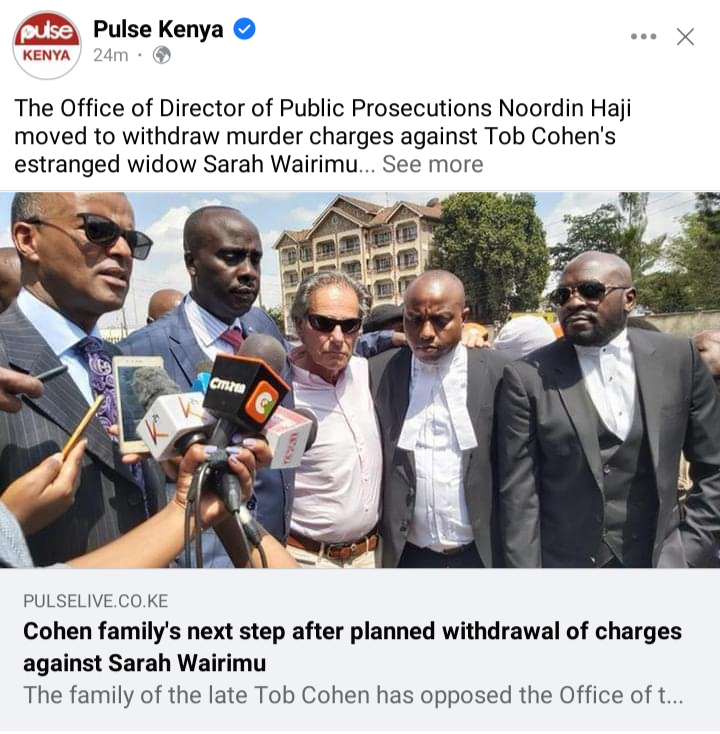Screen dimensions: 720x734
Task: Click the article description starting The family
Action: [x=353, y=695]
